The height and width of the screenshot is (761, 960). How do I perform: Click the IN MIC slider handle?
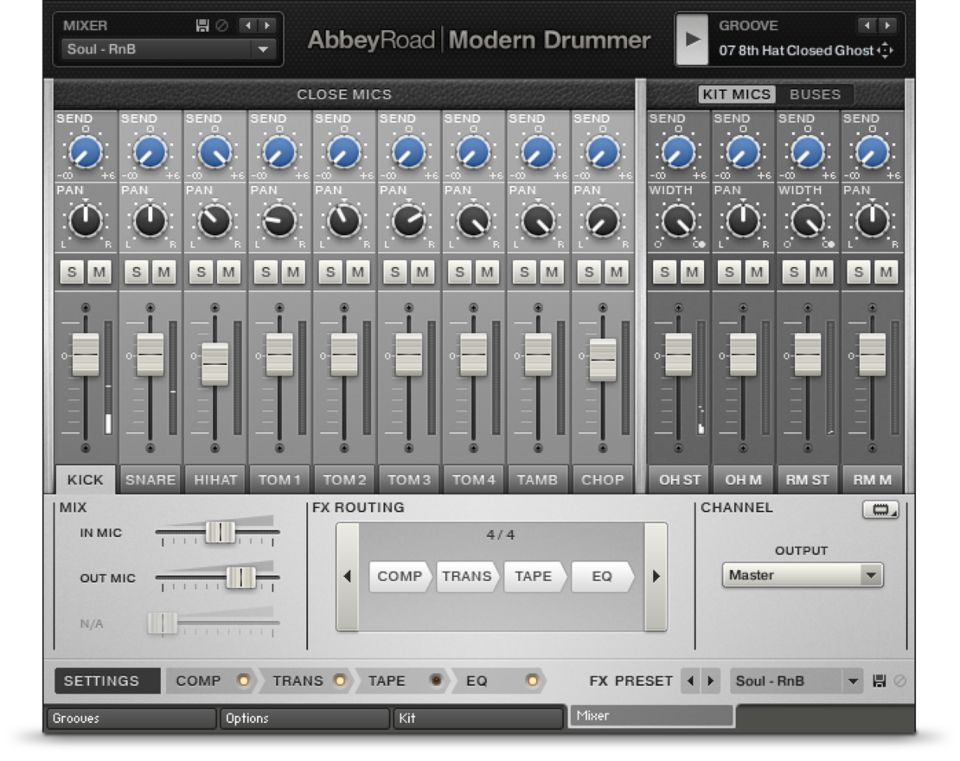(220, 533)
